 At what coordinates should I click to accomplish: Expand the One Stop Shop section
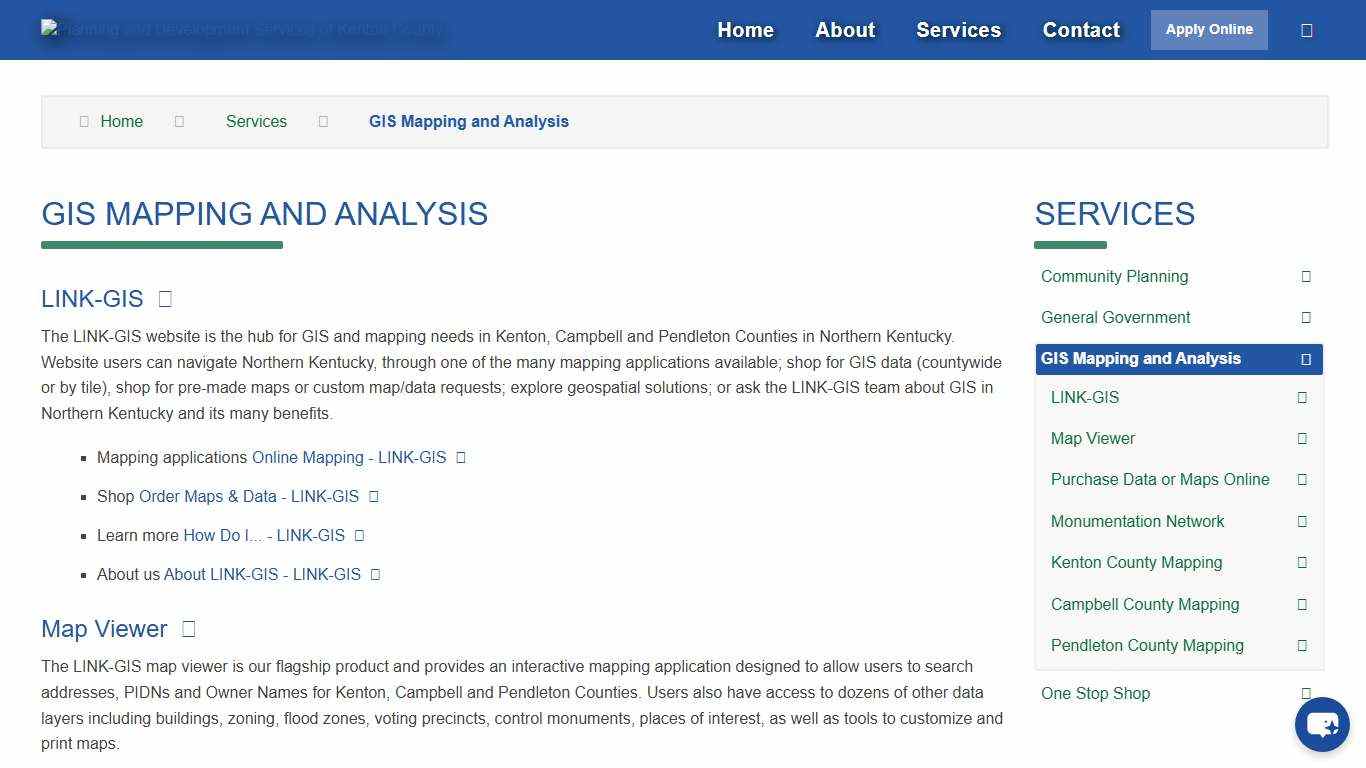coord(1305,693)
